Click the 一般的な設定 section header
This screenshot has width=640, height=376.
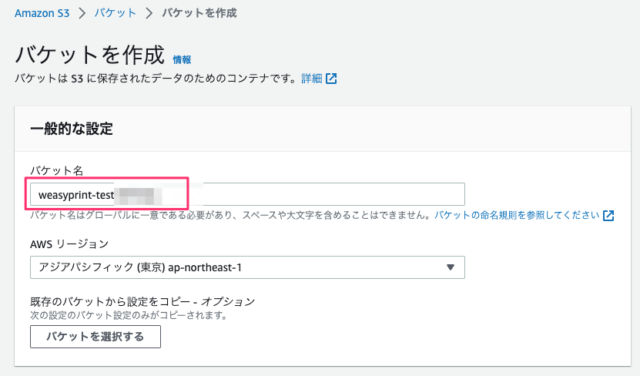(71, 129)
